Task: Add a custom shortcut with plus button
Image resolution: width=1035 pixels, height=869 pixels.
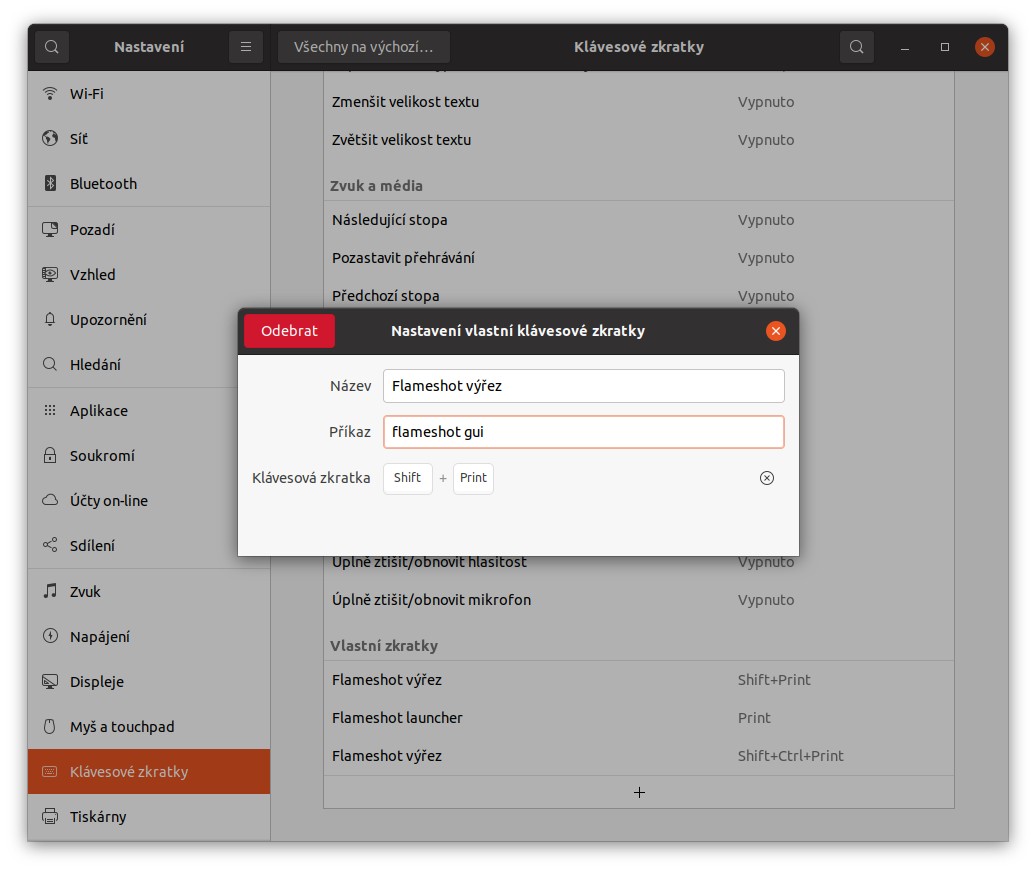Action: [x=639, y=792]
